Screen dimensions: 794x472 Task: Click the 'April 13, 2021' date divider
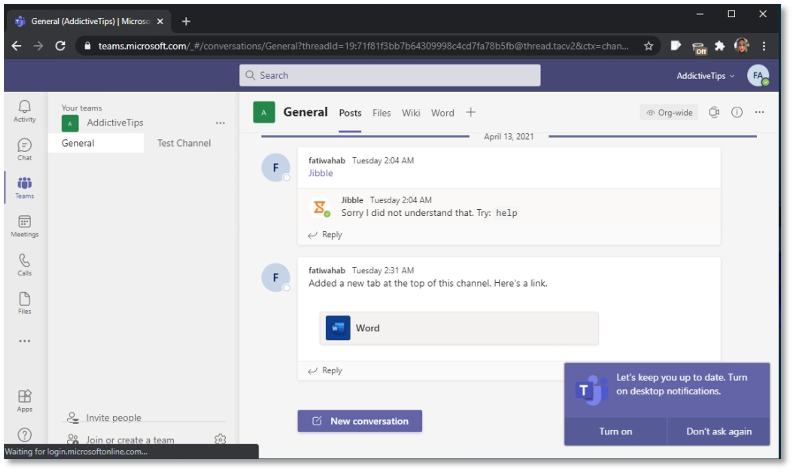(x=508, y=137)
